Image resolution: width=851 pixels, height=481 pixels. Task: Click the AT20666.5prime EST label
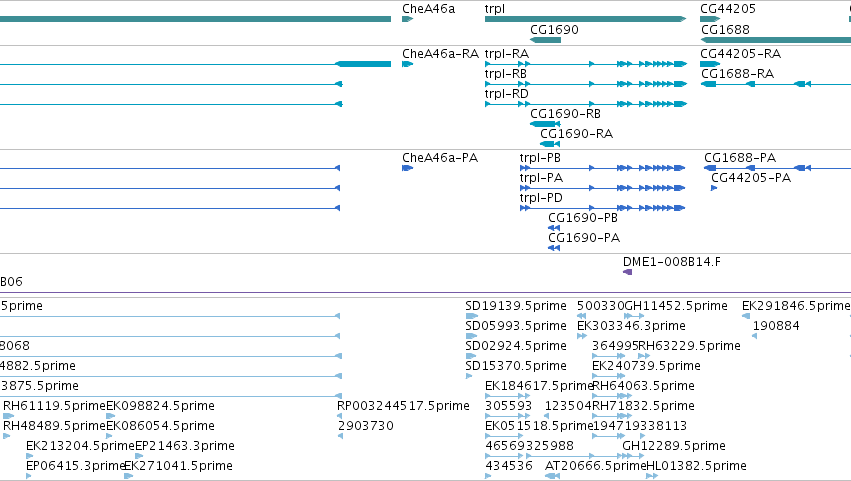tap(595, 466)
